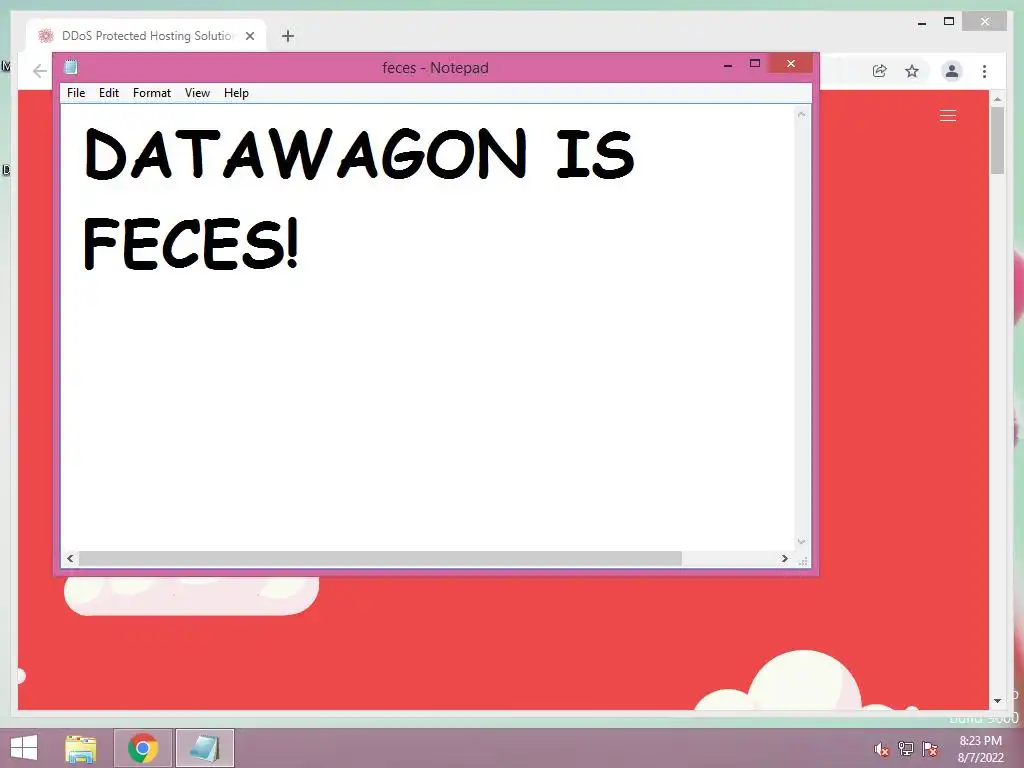Open the Format menu in Notepad
1024x768 pixels.
point(152,93)
